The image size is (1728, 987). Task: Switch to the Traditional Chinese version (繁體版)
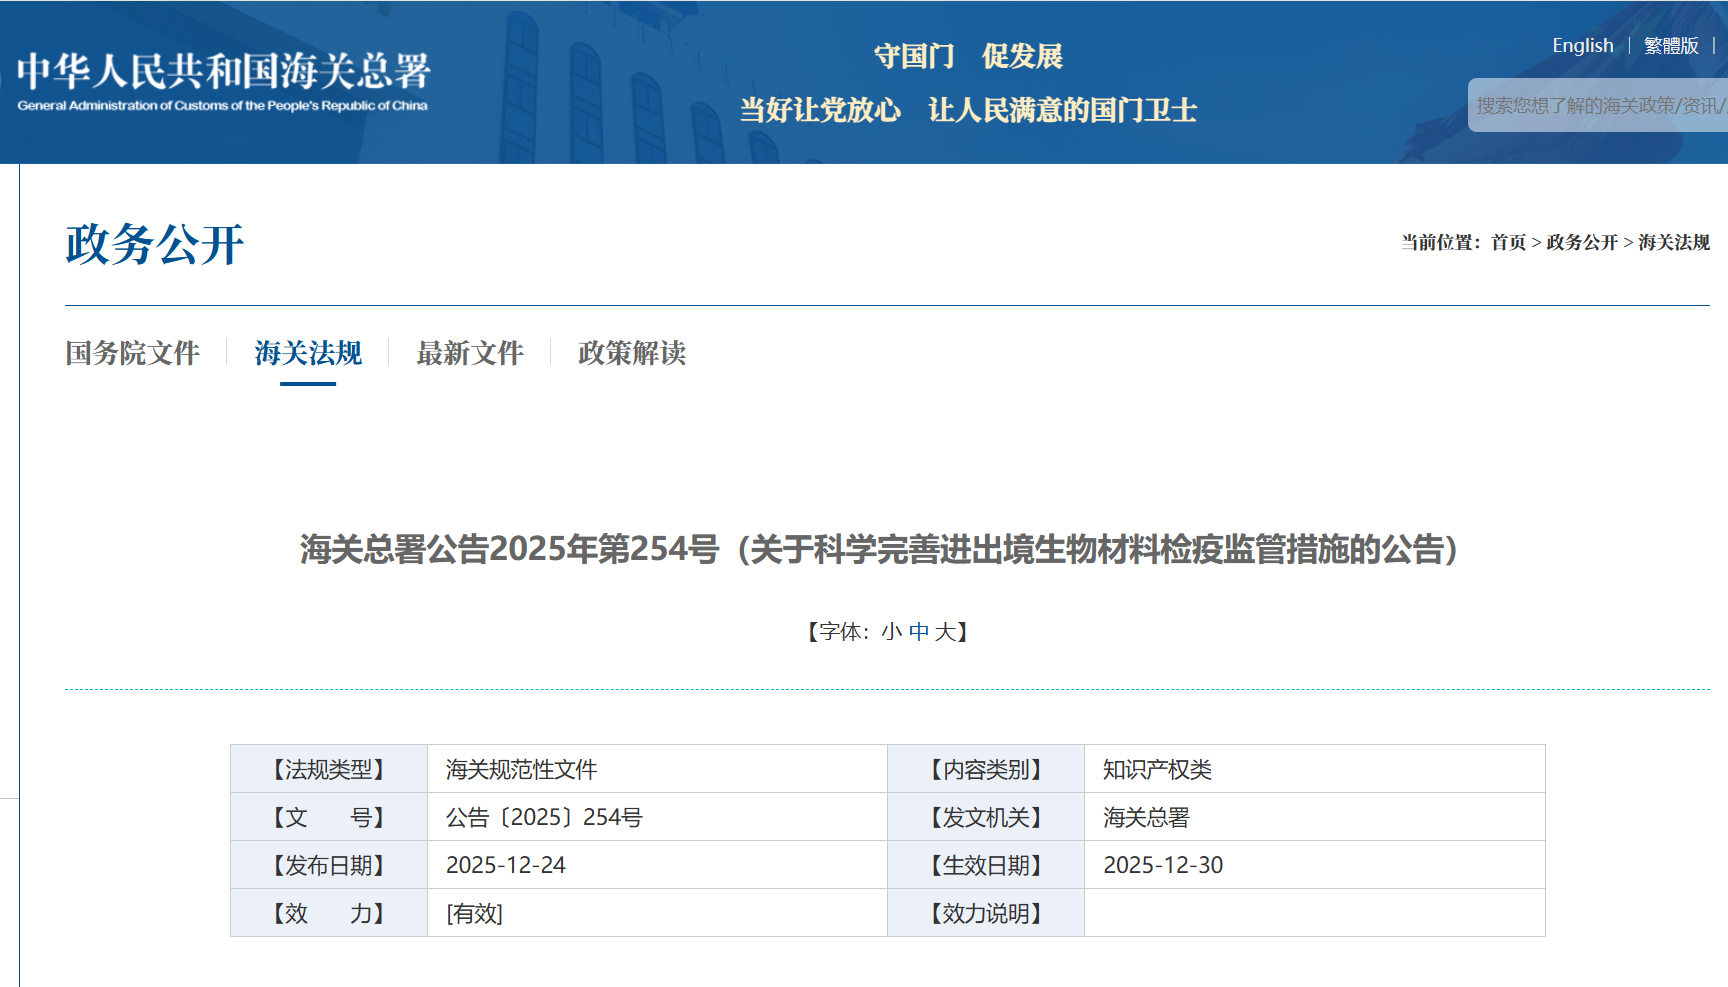tap(1671, 46)
